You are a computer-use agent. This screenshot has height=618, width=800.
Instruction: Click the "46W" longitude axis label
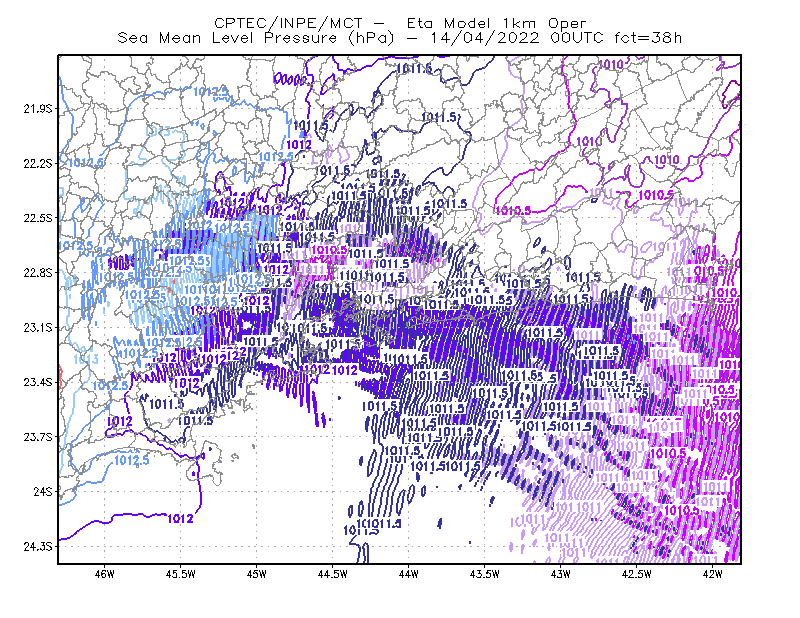(x=105, y=574)
